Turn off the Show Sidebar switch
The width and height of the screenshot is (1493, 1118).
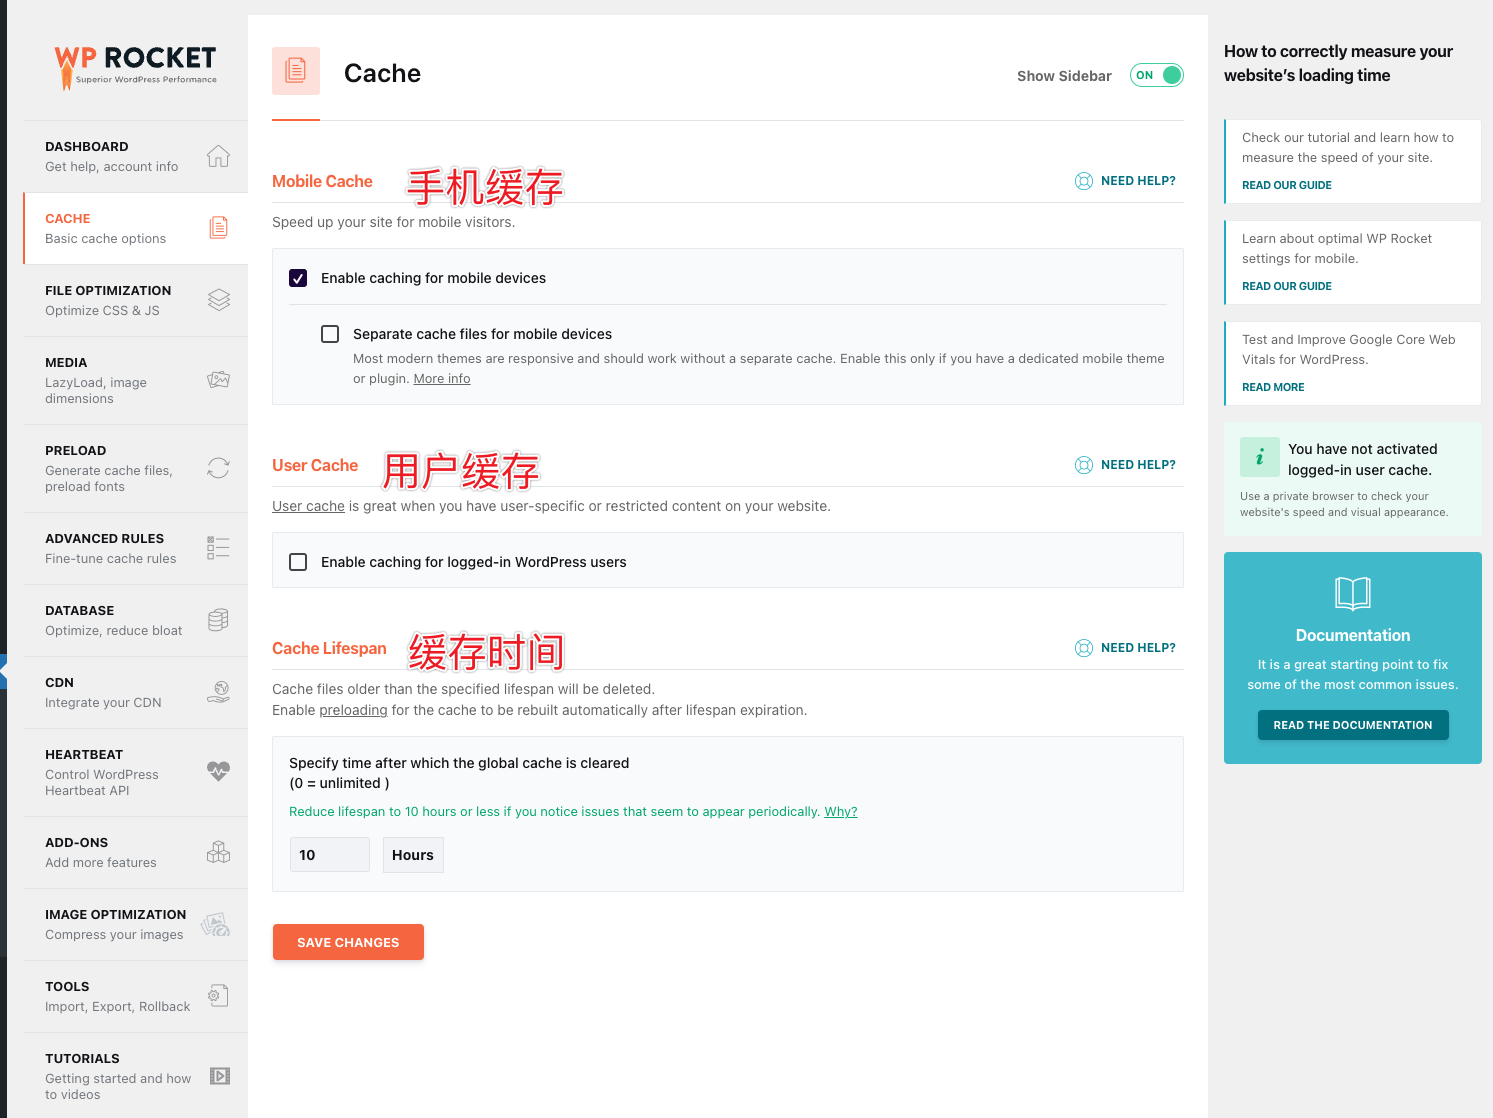1157,75
